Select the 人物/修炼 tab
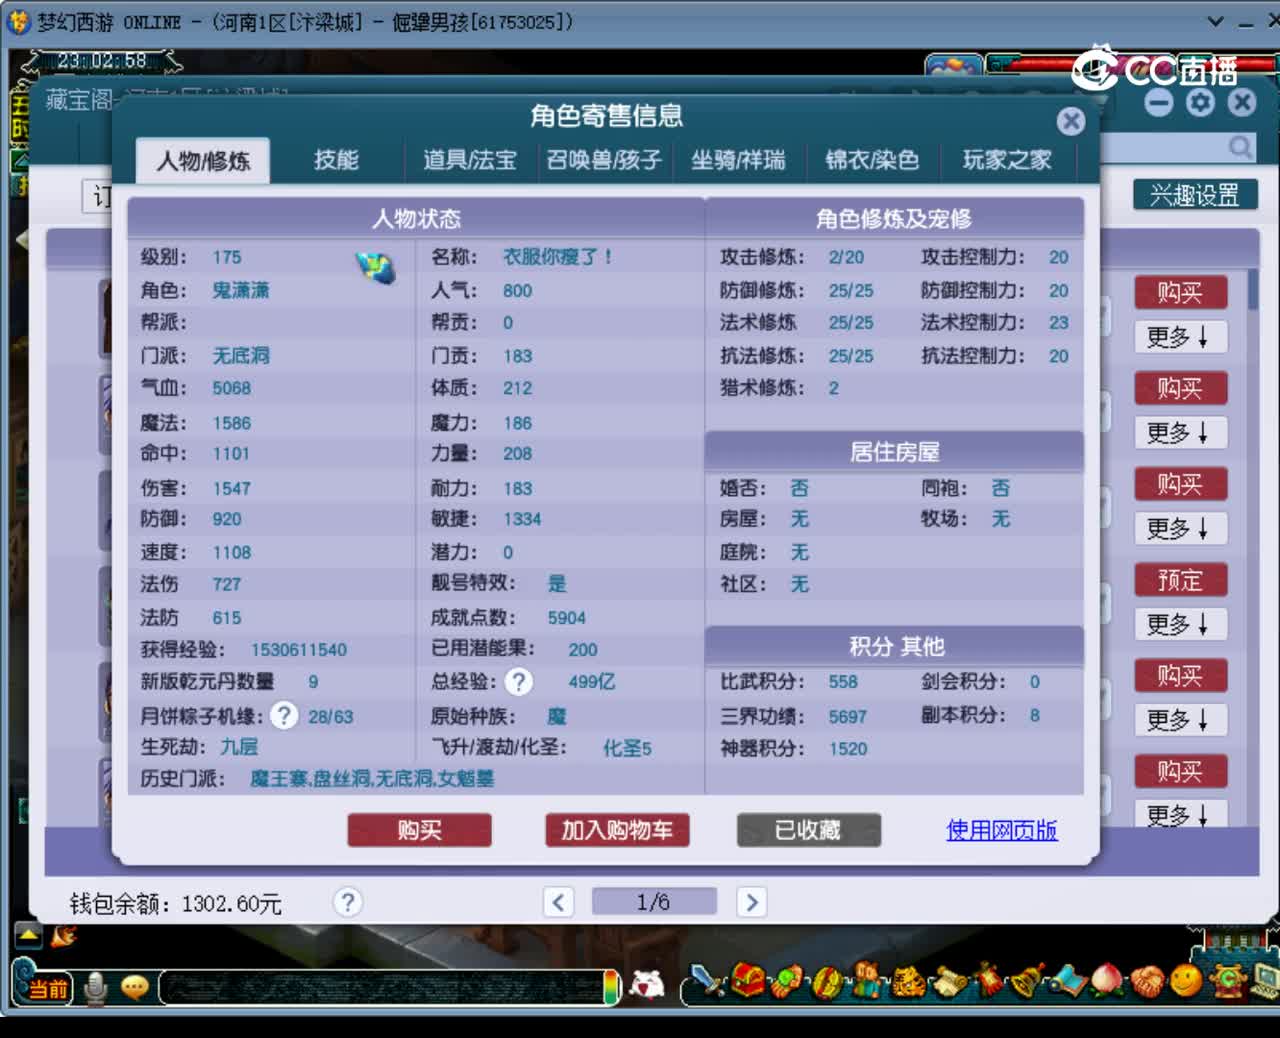This screenshot has height=1038, width=1280. 203,161
